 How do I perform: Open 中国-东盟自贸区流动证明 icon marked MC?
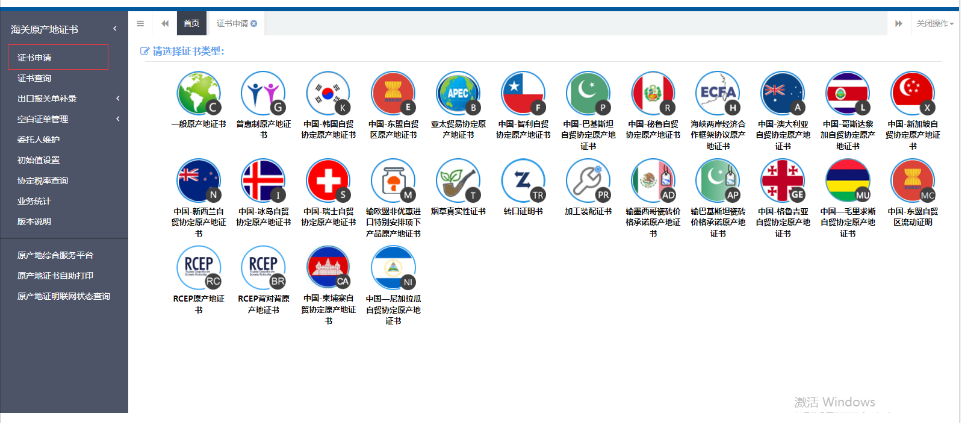click(913, 180)
